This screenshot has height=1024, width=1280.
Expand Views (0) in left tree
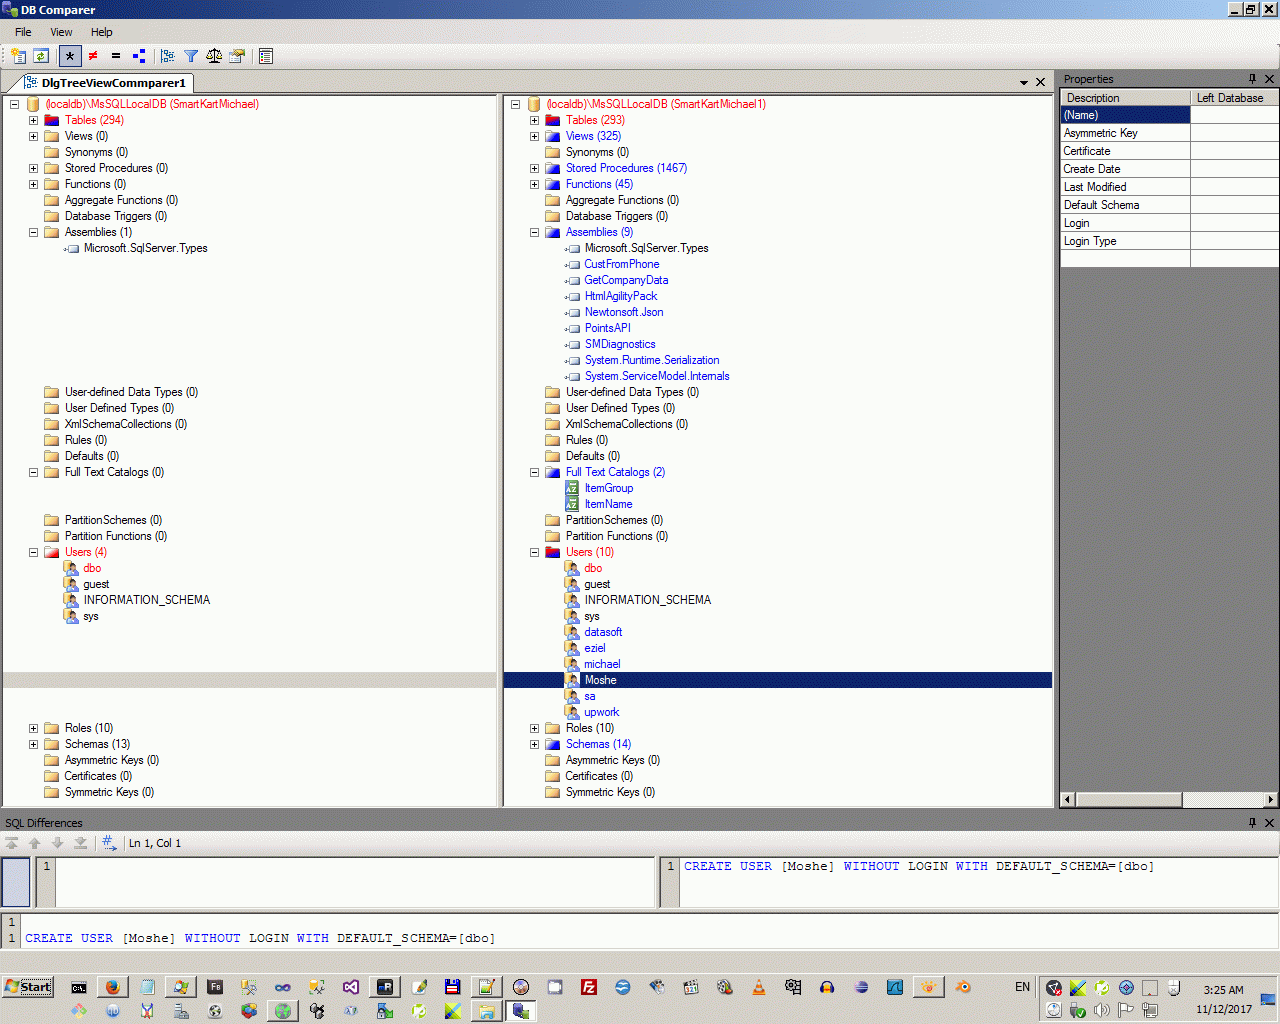tap(33, 136)
